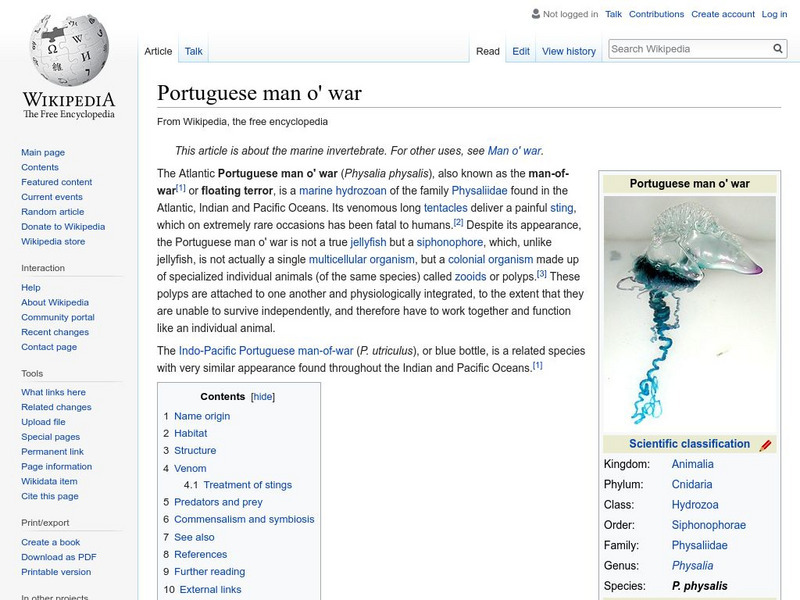Click the Not logged in user icon
800x600 pixels.
535,14
